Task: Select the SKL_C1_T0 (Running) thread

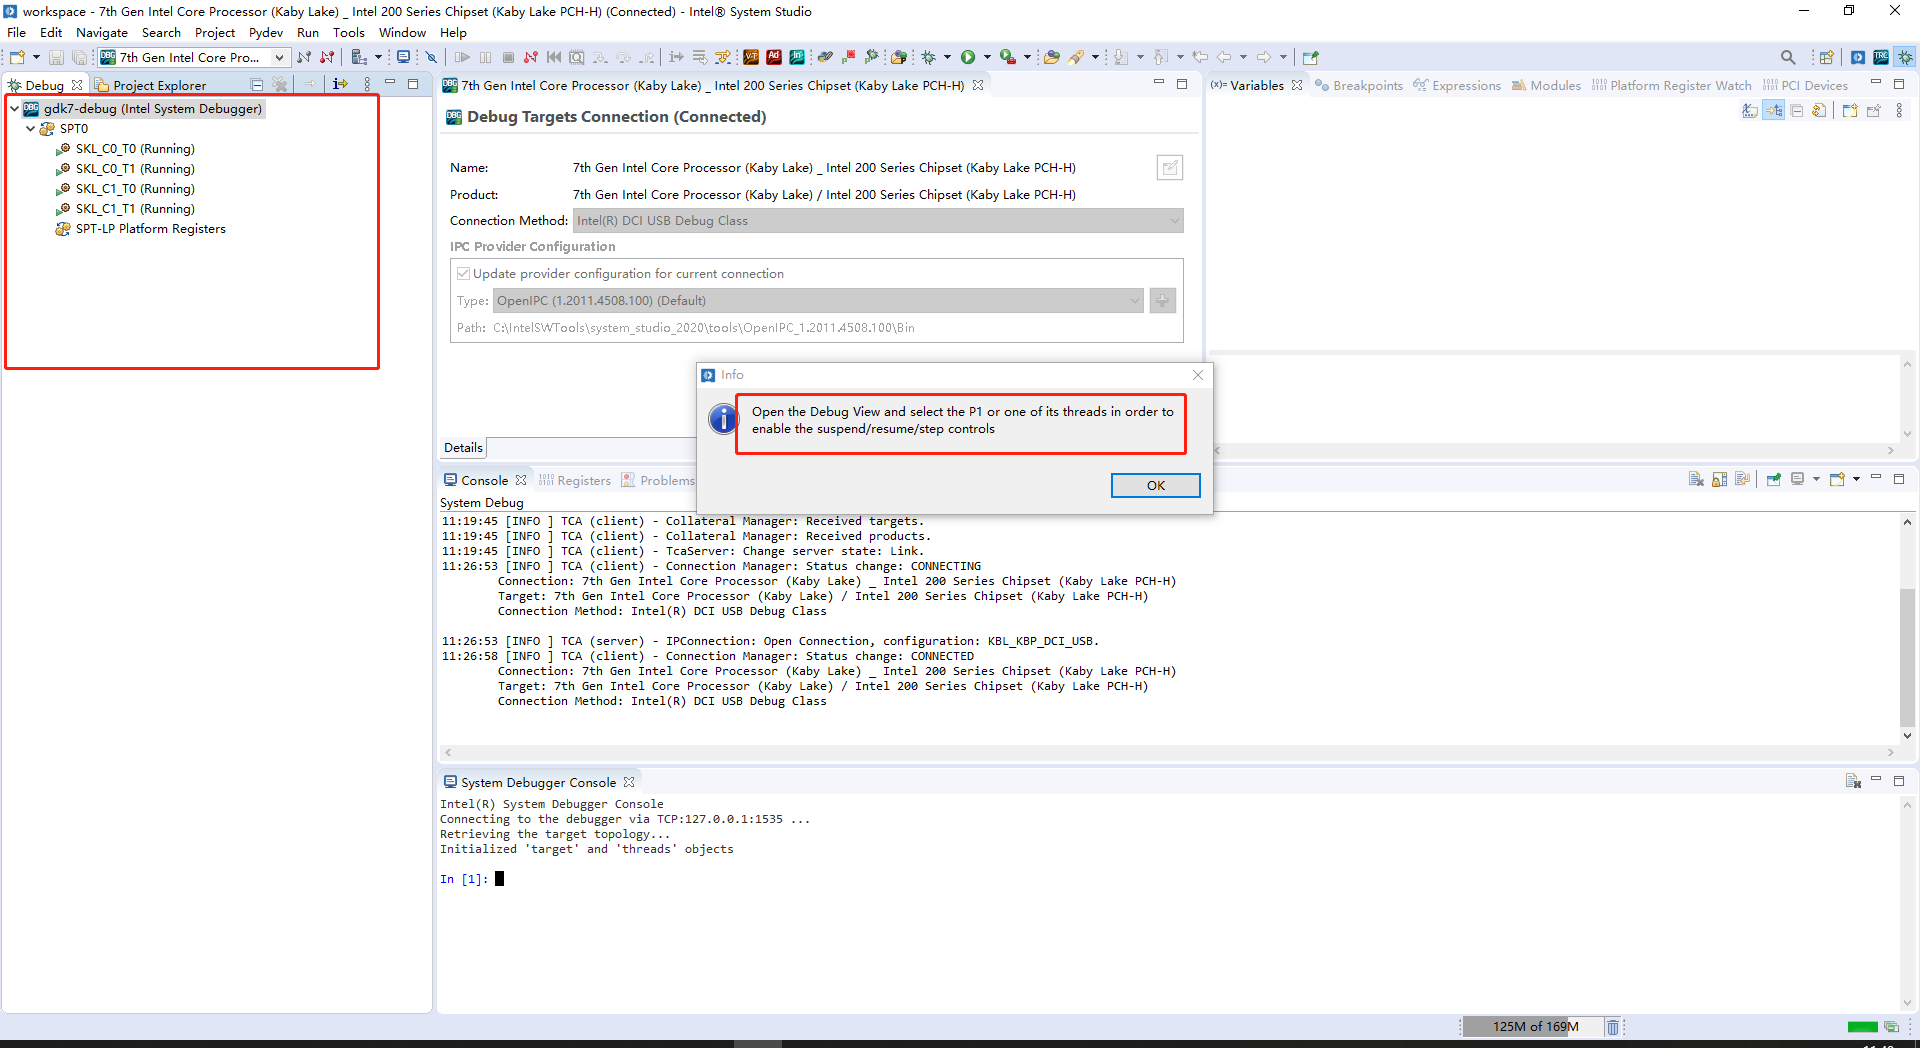Action: click(133, 188)
